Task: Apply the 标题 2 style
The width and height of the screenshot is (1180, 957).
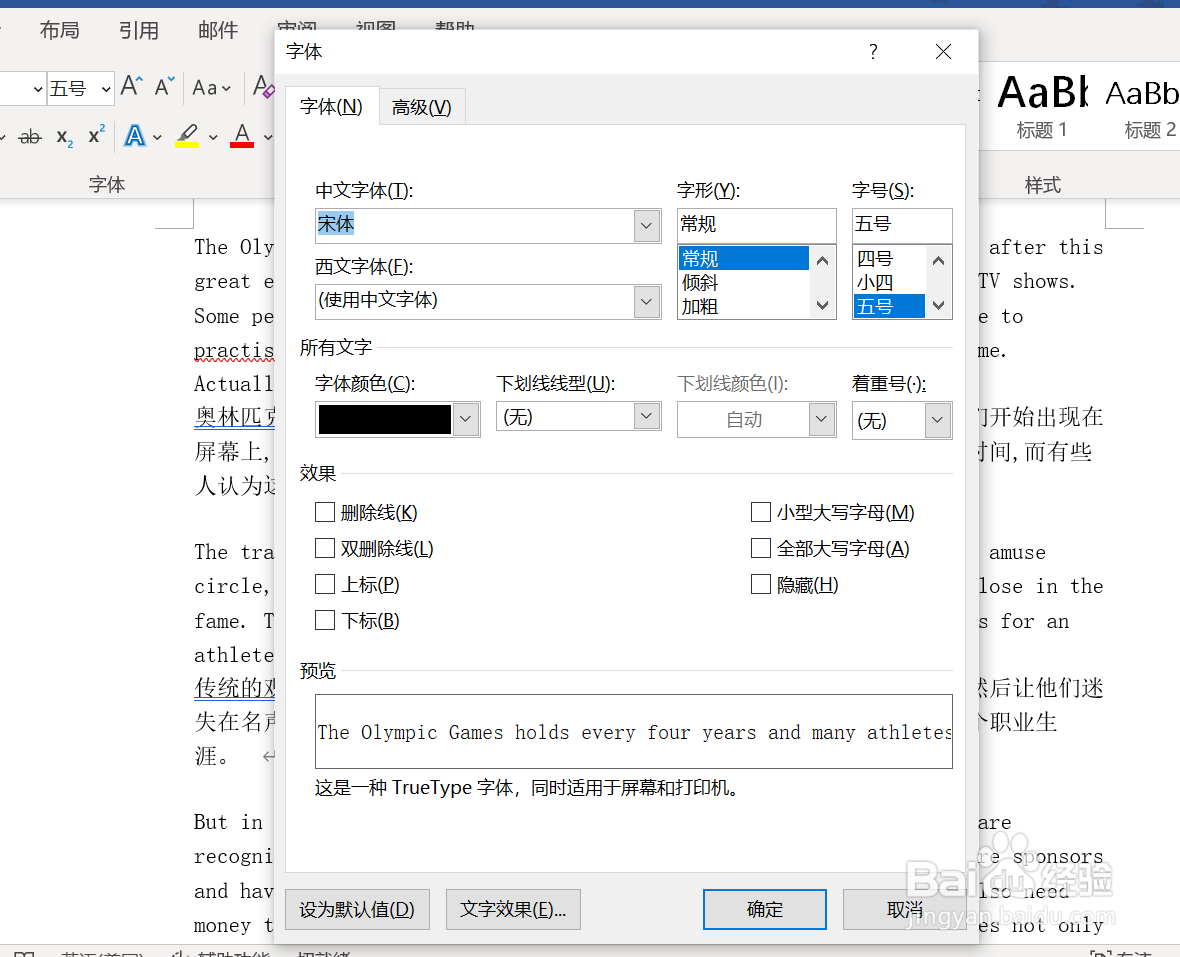Action: [1144, 107]
